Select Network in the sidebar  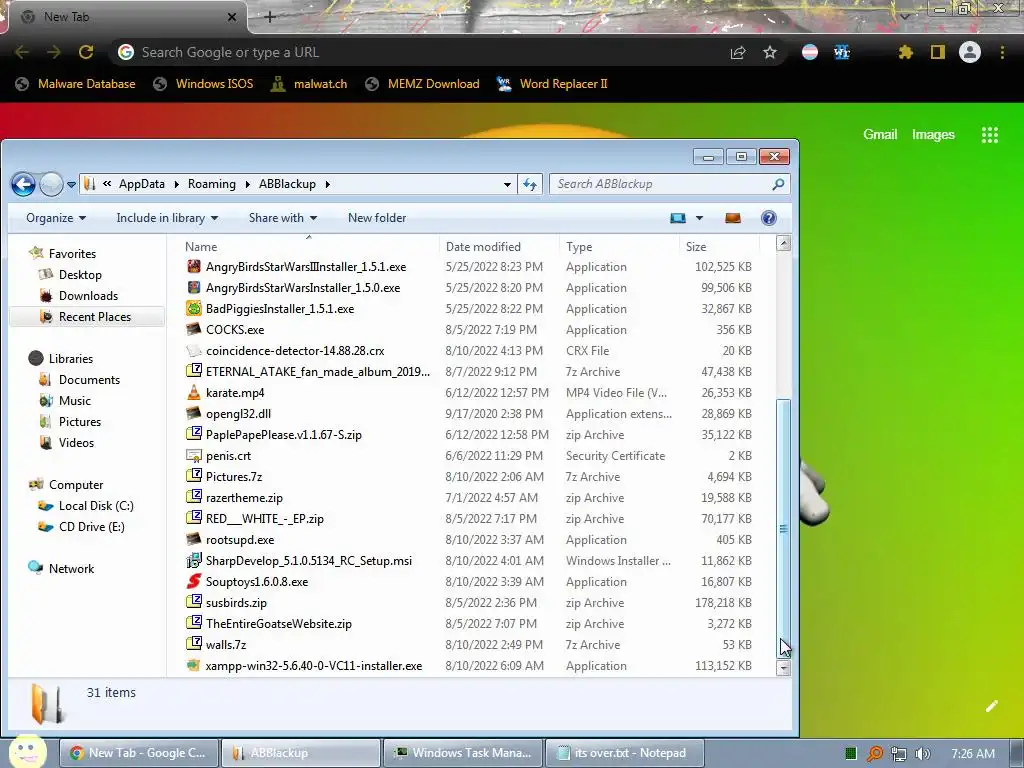[71, 569]
